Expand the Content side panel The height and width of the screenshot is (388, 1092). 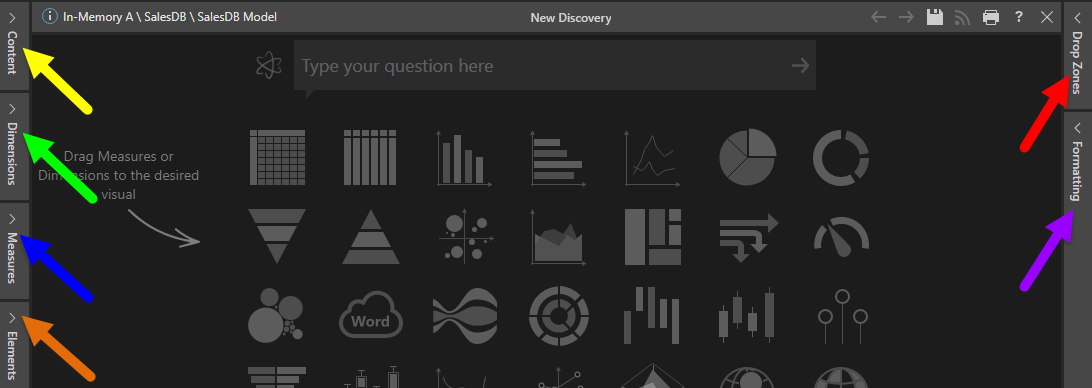tap(14, 45)
